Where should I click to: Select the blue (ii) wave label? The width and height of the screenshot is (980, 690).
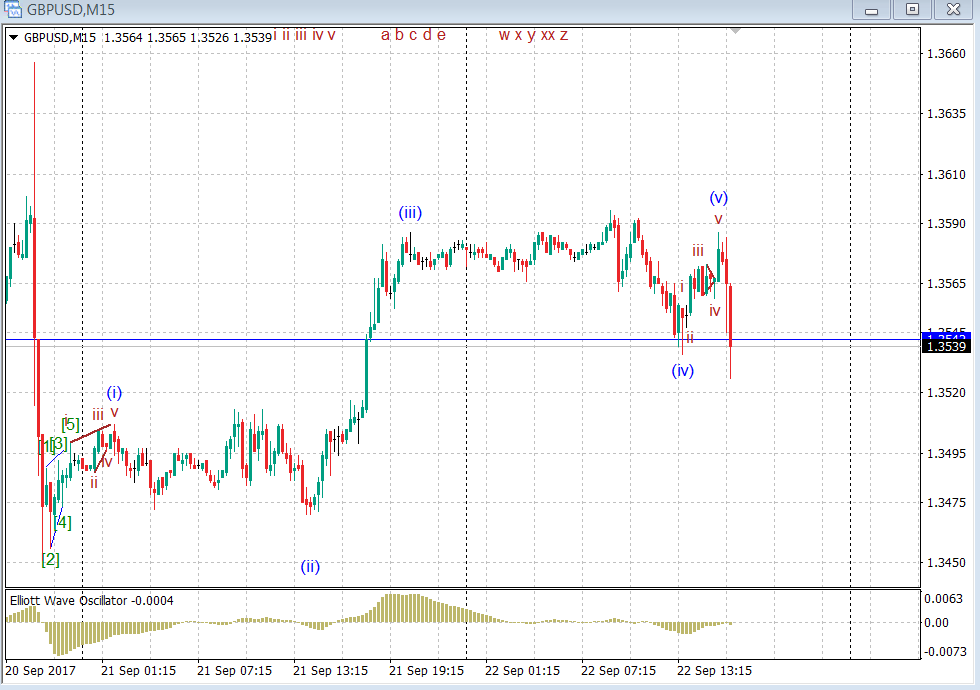[310, 566]
